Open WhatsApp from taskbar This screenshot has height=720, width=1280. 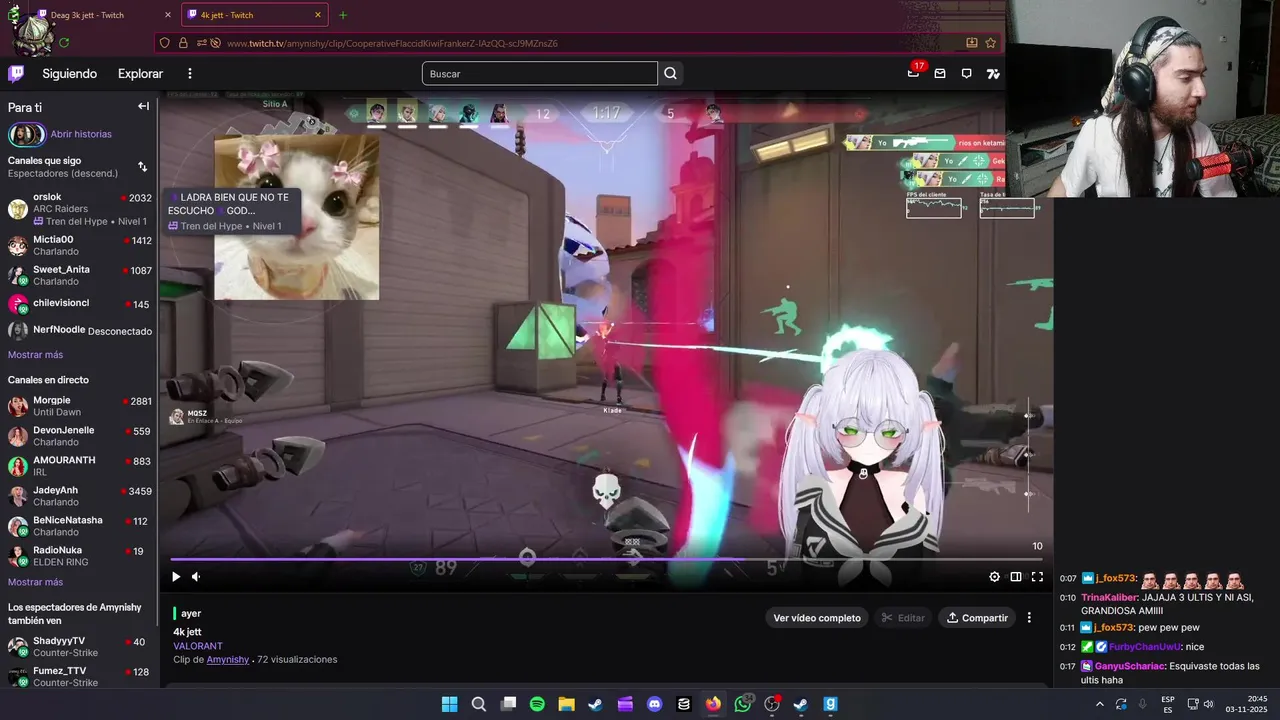[x=743, y=704]
